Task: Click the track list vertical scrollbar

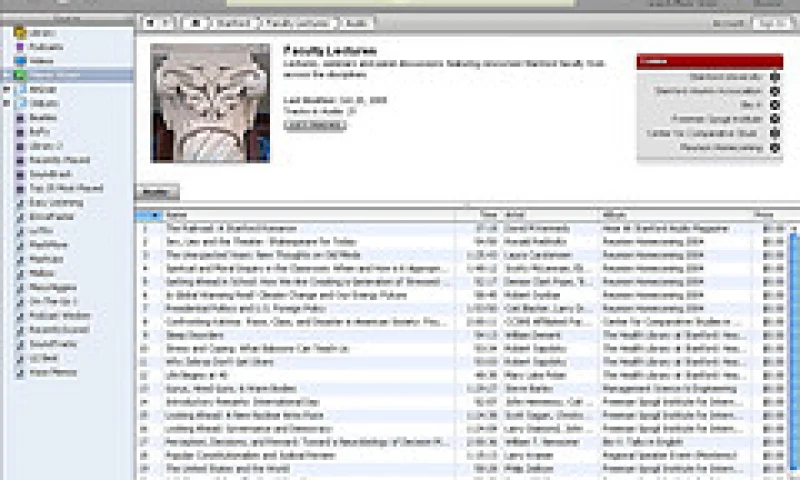Action: 794,350
